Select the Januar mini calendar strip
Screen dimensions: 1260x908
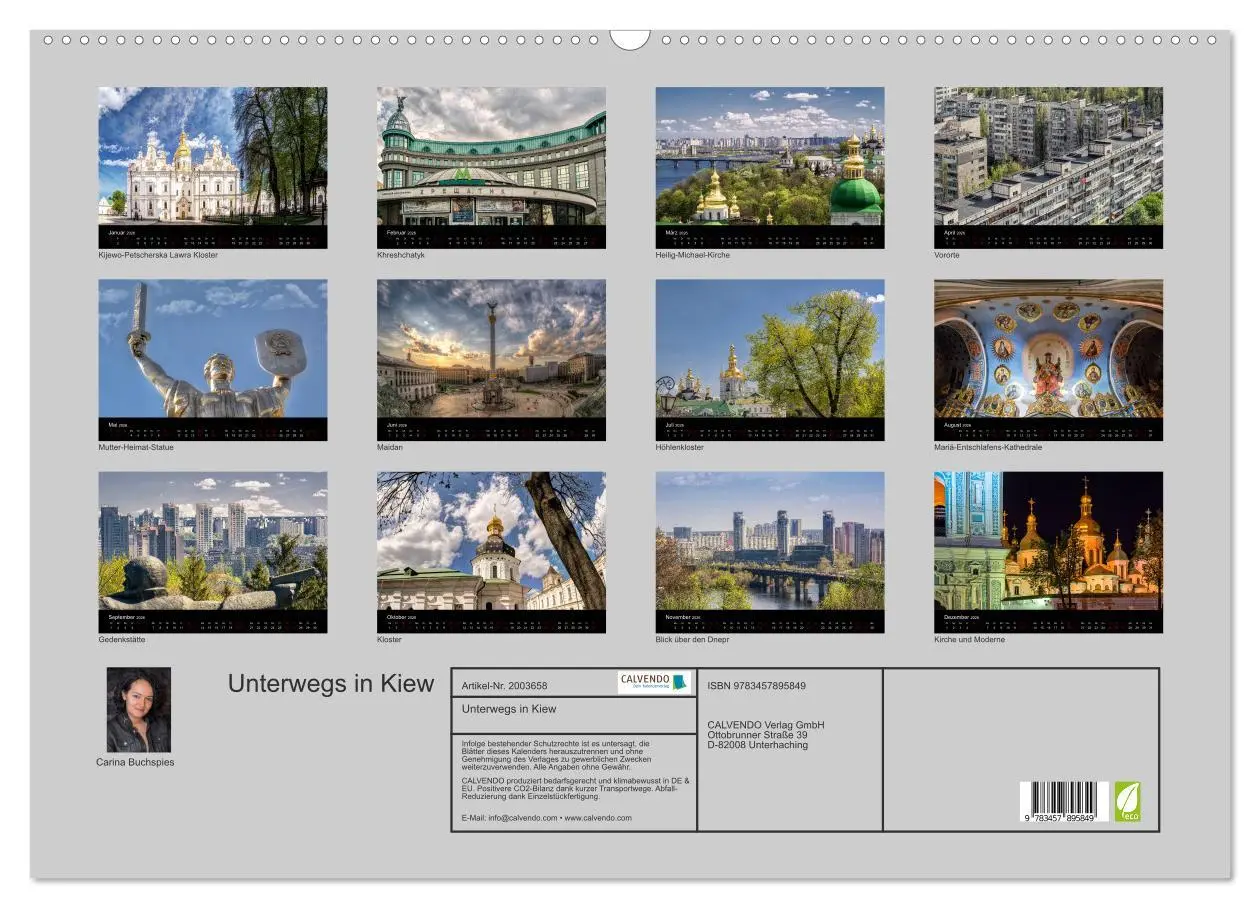pos(213,238)
